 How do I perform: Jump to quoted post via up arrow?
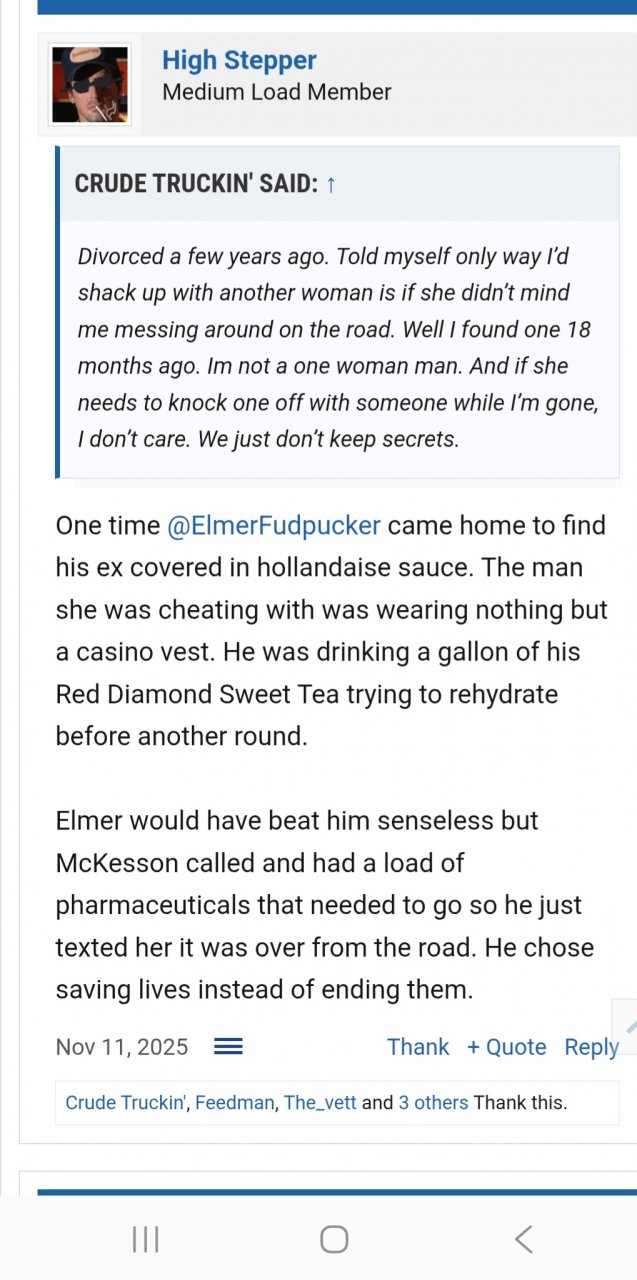(x=331, y=184)
